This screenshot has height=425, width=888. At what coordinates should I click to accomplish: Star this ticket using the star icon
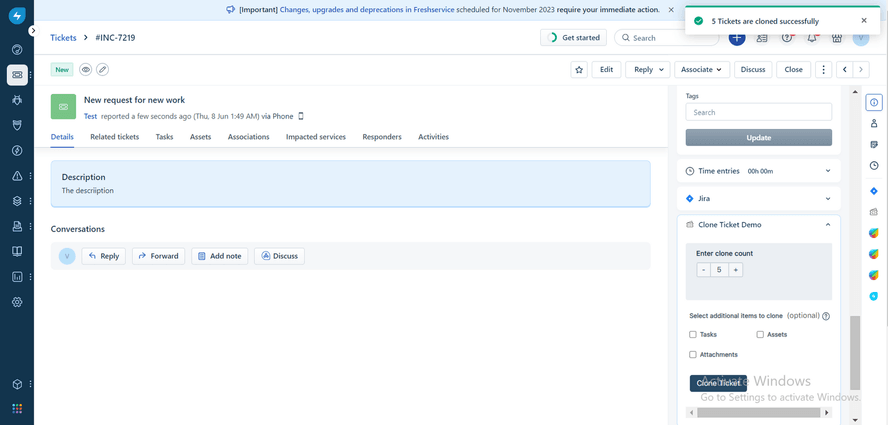pyautogui.click(x=579, y=70)
